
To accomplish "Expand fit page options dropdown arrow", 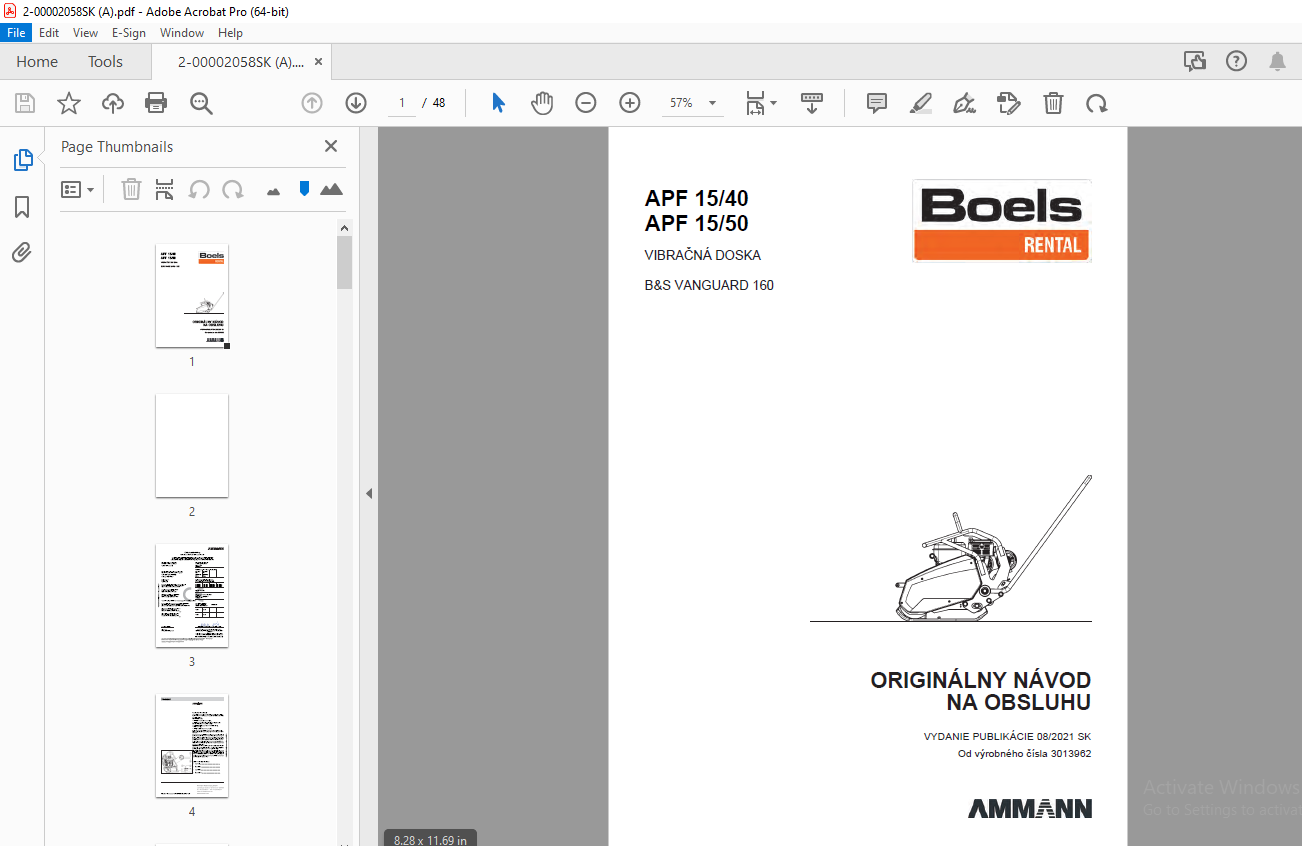I will [x=773, y=103].
